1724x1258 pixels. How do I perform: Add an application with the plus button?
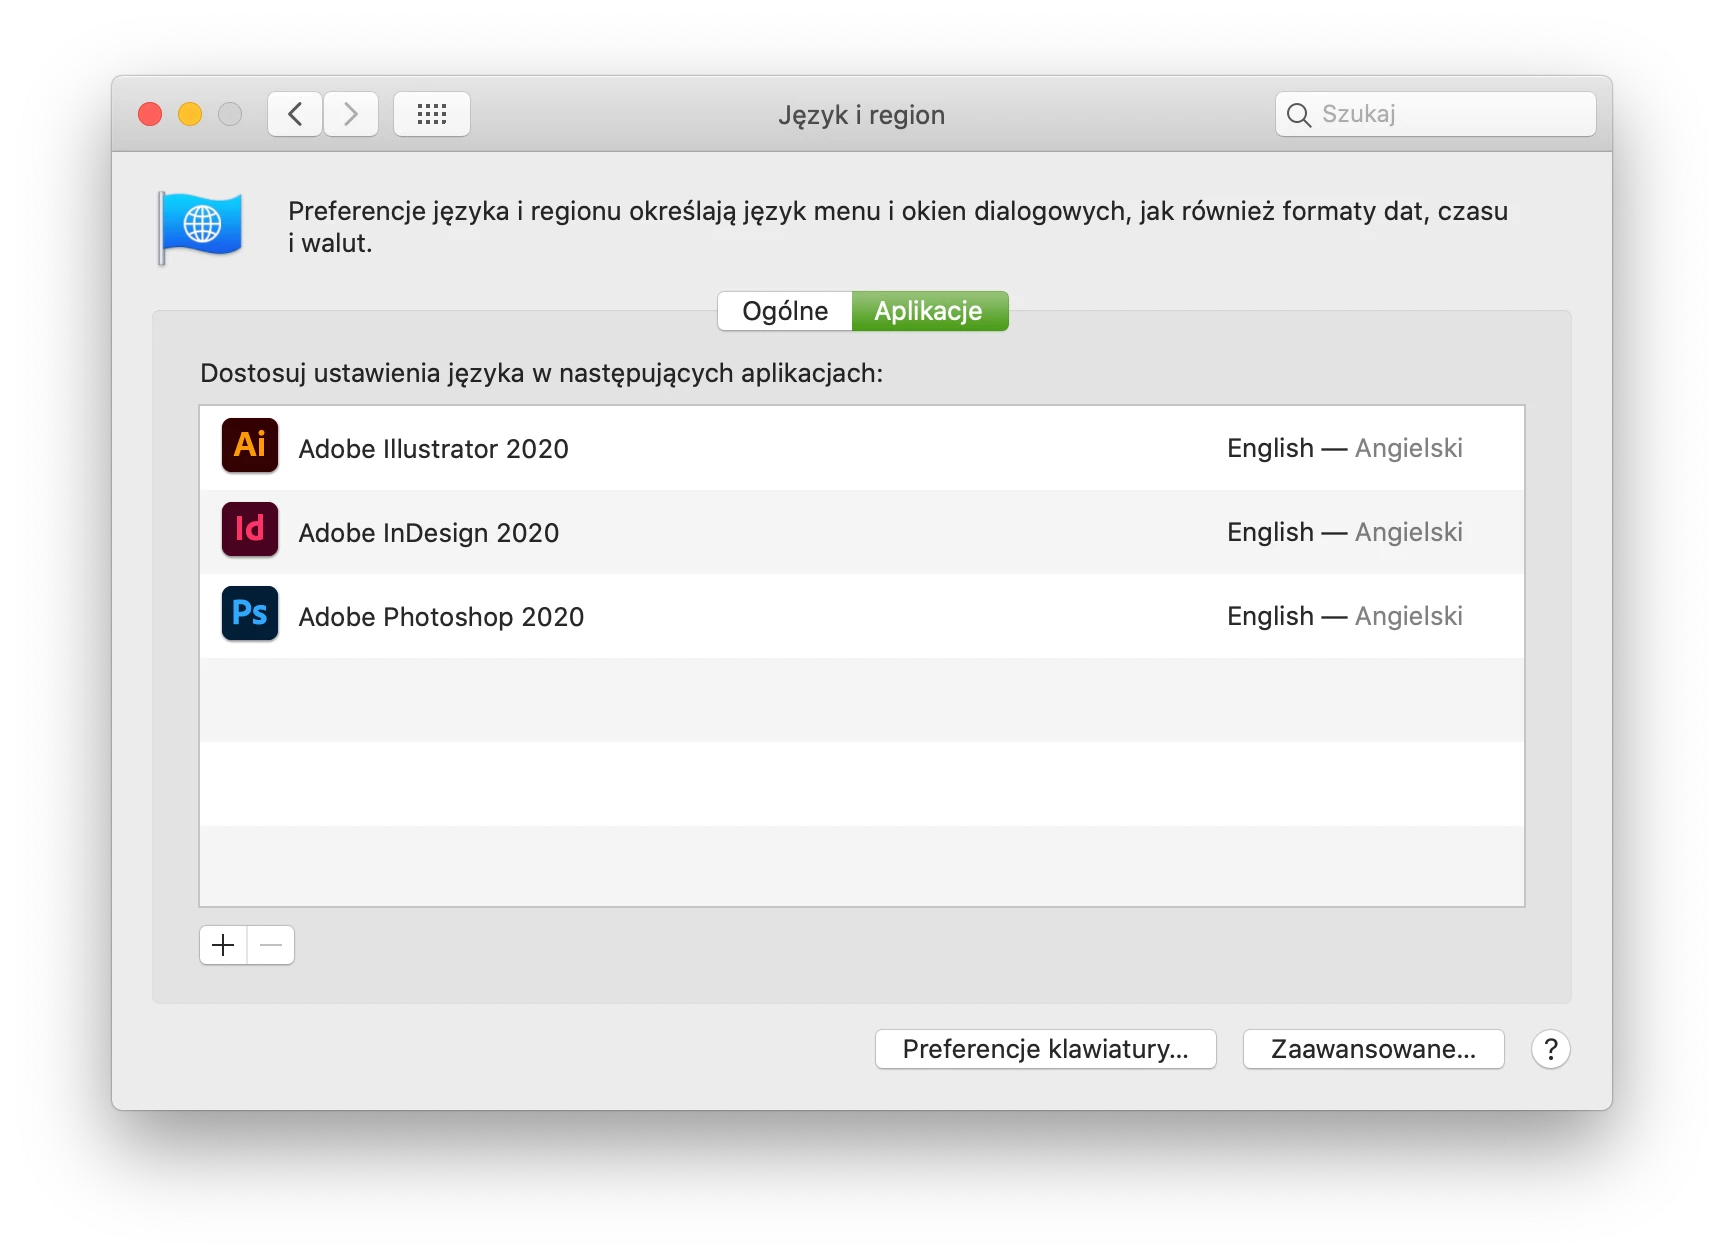pos(223,945)
